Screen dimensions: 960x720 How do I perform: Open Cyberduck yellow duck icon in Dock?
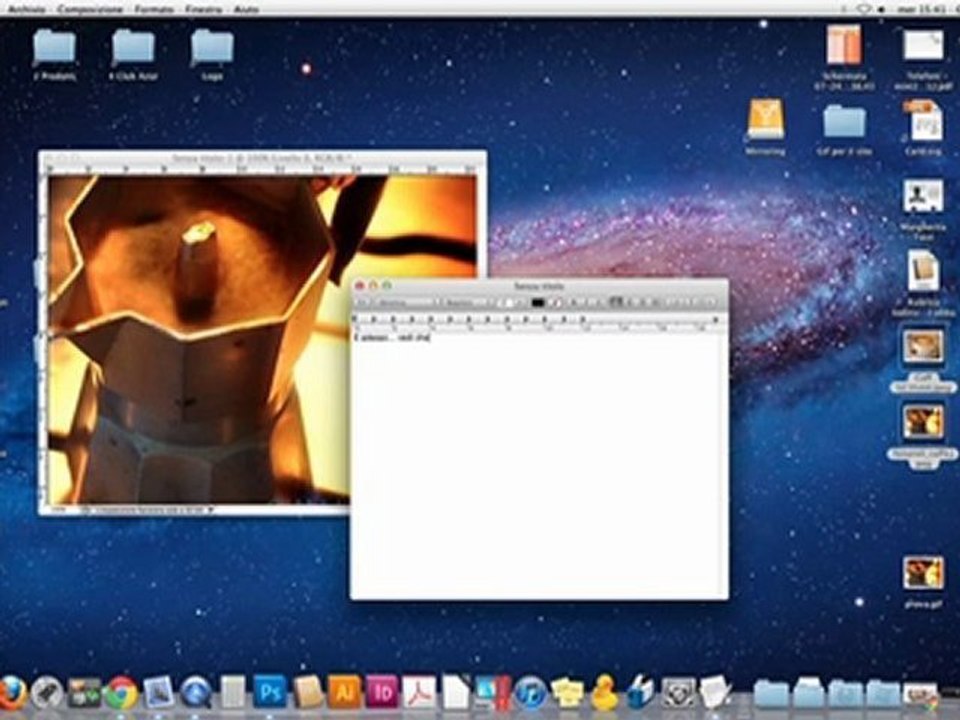click(604, 693)
